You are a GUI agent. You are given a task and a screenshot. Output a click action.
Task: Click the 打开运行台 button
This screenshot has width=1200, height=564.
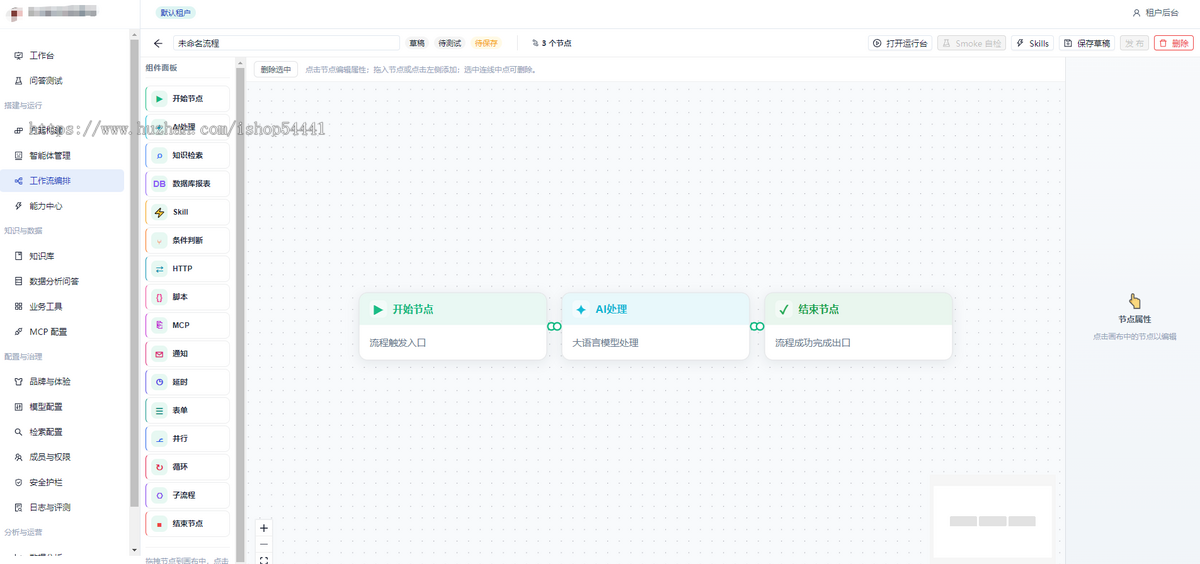click(x=900, y=43)
